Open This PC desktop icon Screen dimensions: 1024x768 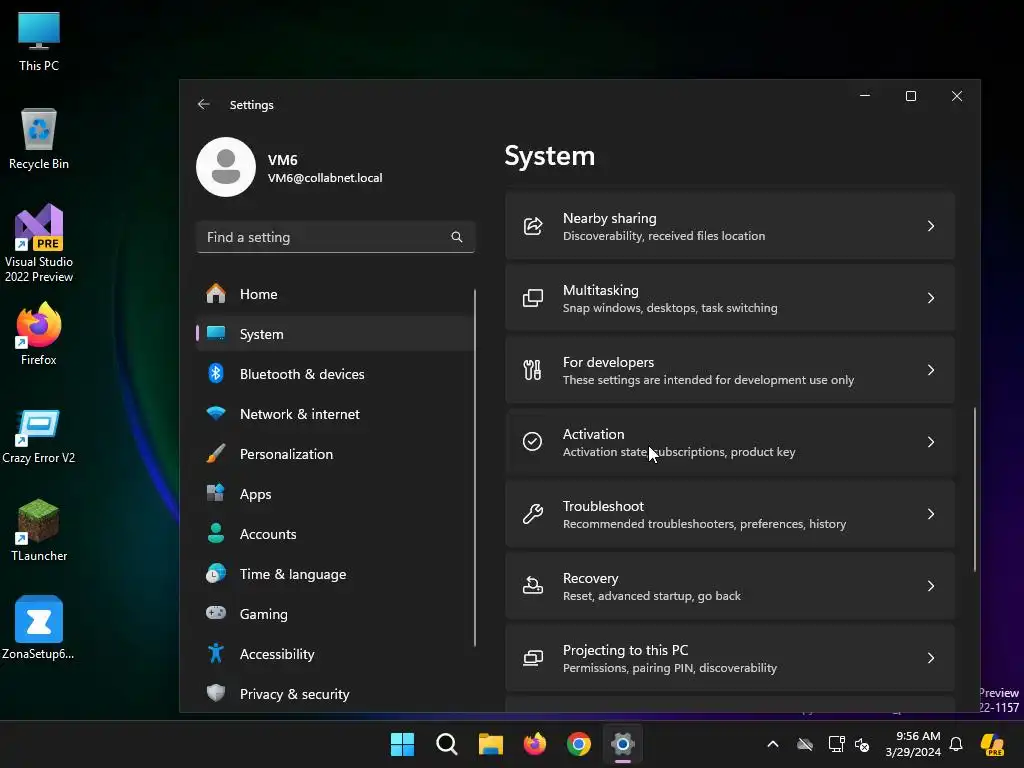tap(39, 41)
